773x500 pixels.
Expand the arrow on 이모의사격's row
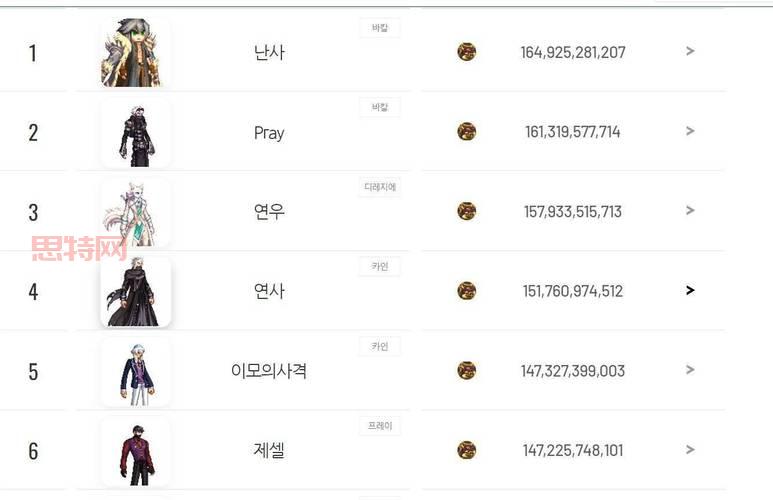click(x=690, y=370)
